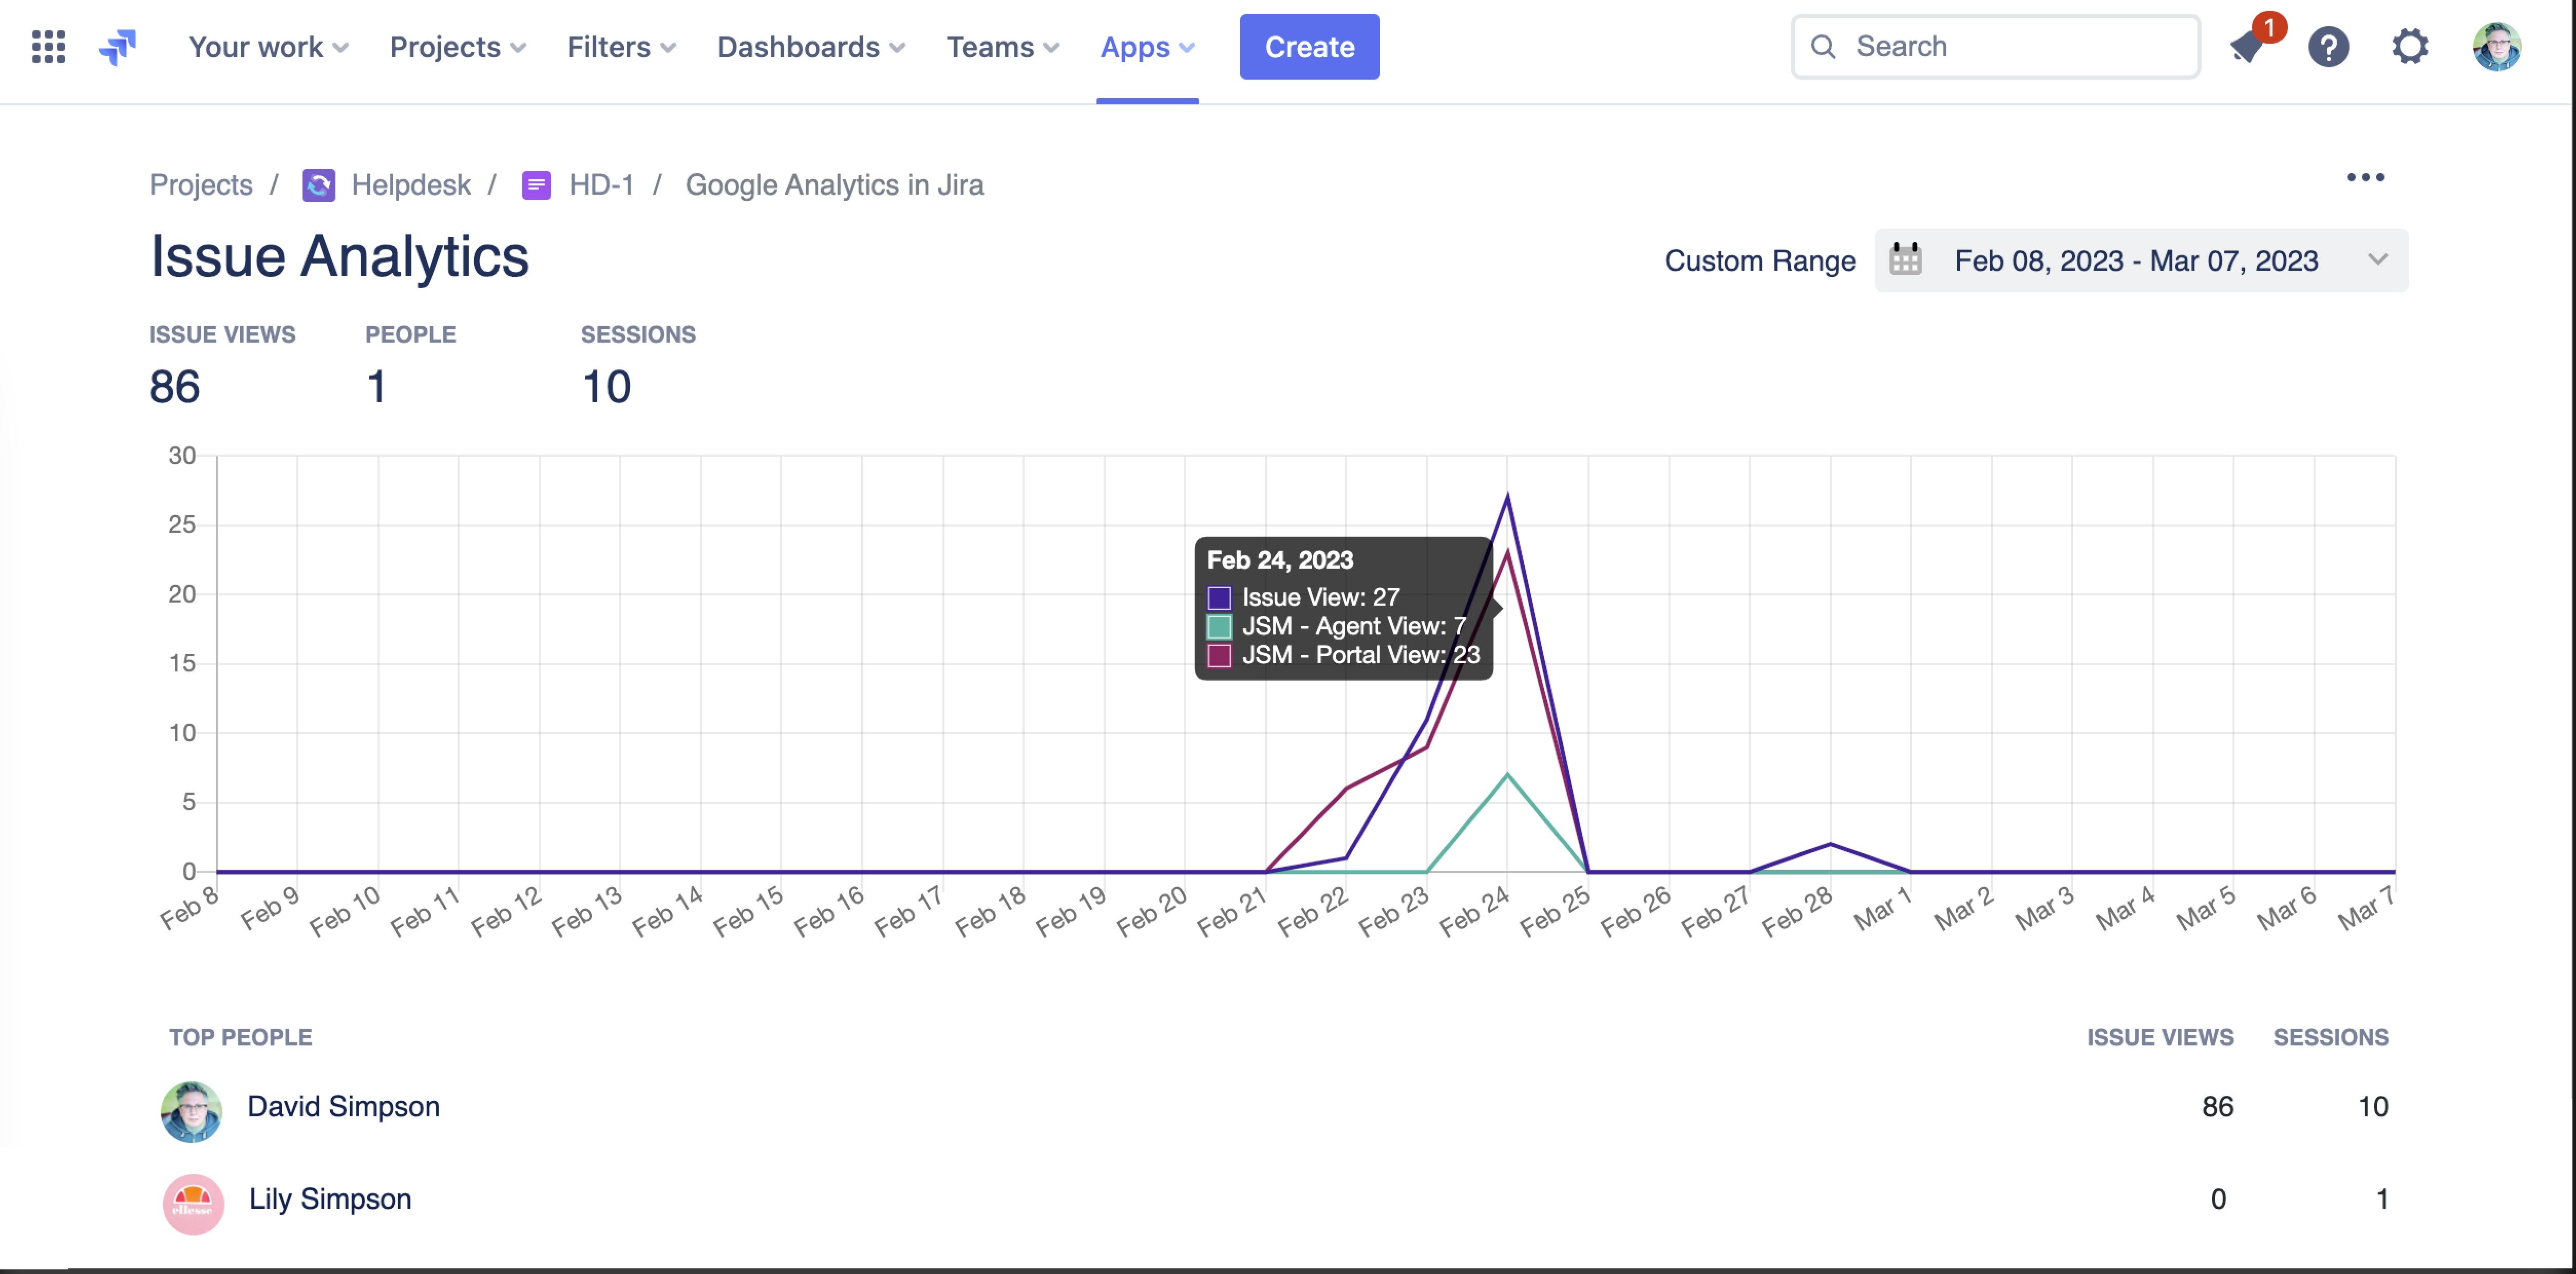The height and width of the screenshot is (1274, 2576).
Task: Open the Helpdesk breadcrumb link
Action: pos(411,185)
